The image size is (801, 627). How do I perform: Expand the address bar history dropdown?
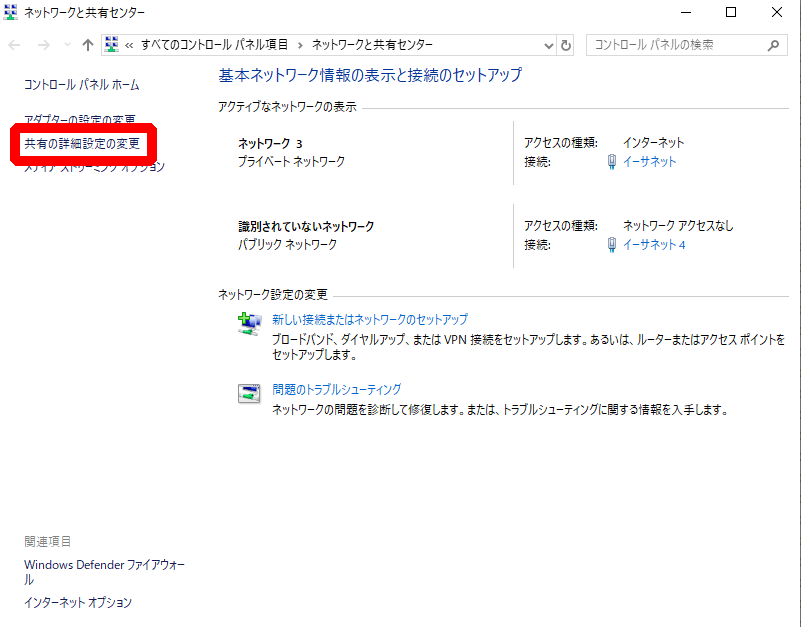coord(548,45)
